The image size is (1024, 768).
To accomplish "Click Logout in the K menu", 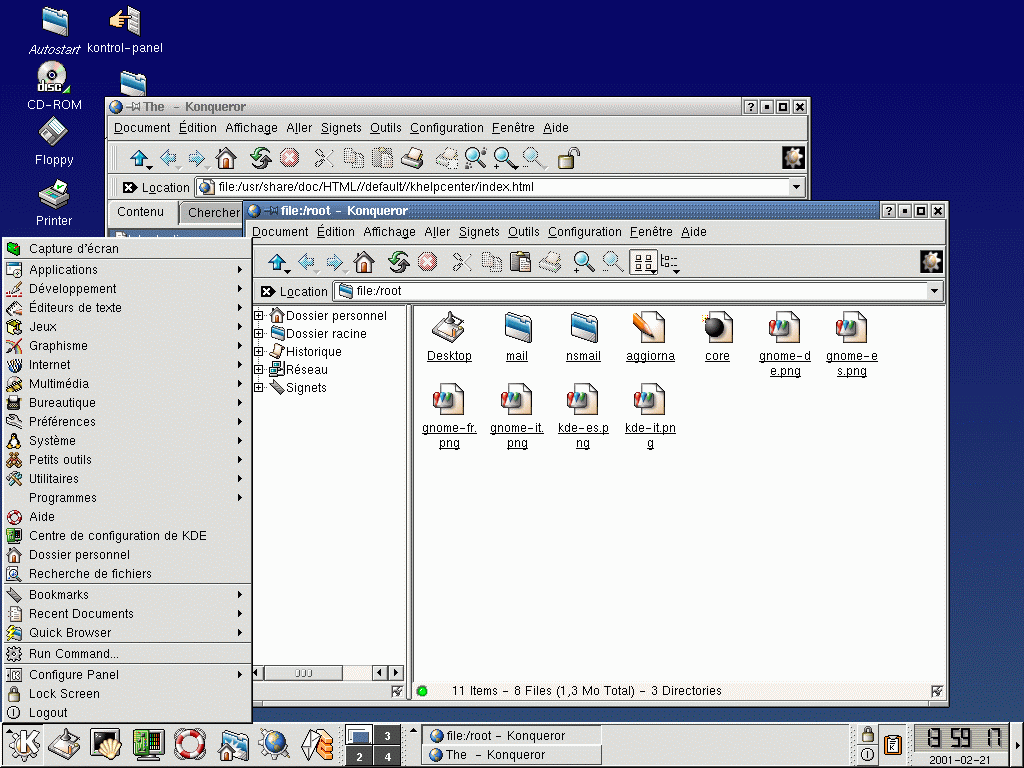I will click(48, 713).
